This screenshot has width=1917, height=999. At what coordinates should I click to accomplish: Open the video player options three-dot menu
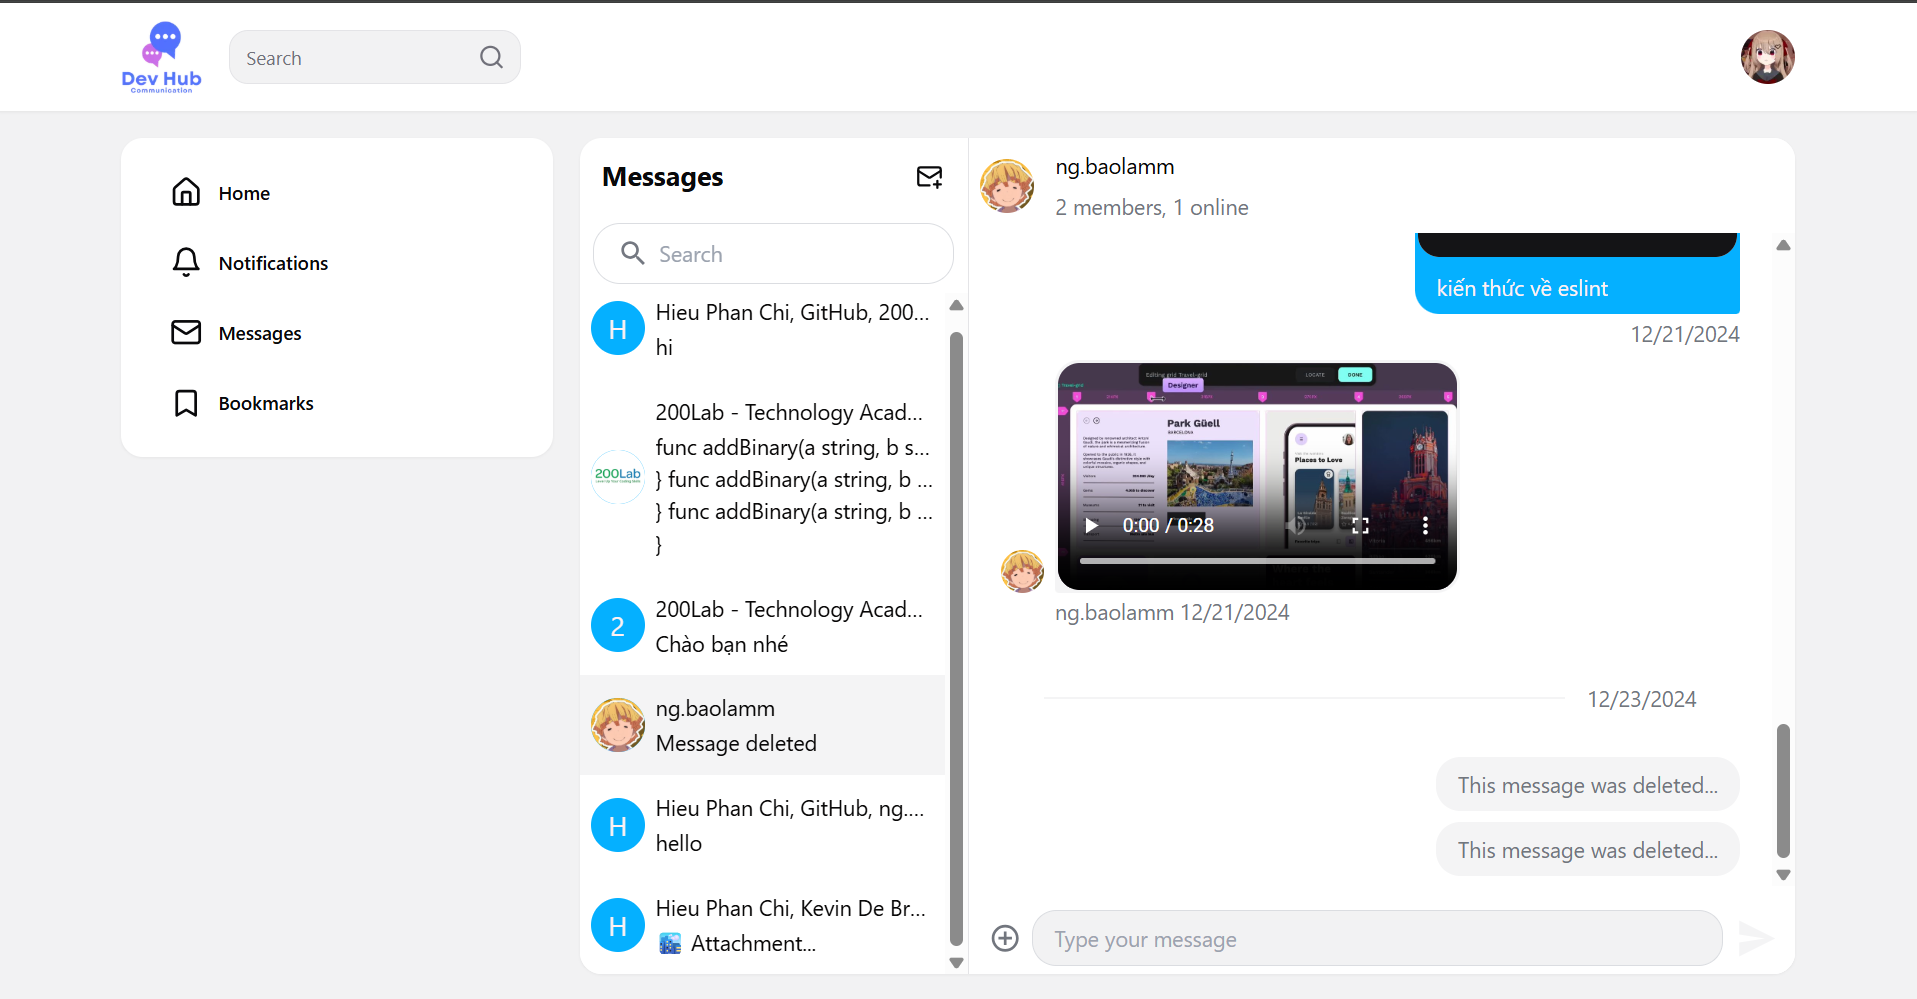click(x=1426, y=525)
